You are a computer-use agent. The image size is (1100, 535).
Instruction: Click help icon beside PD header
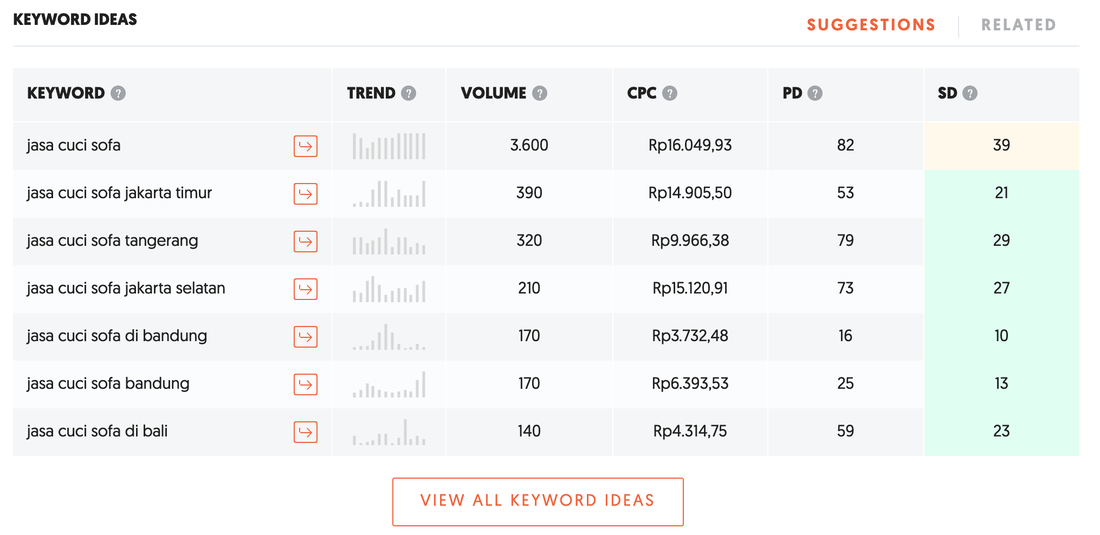(815, 93)
